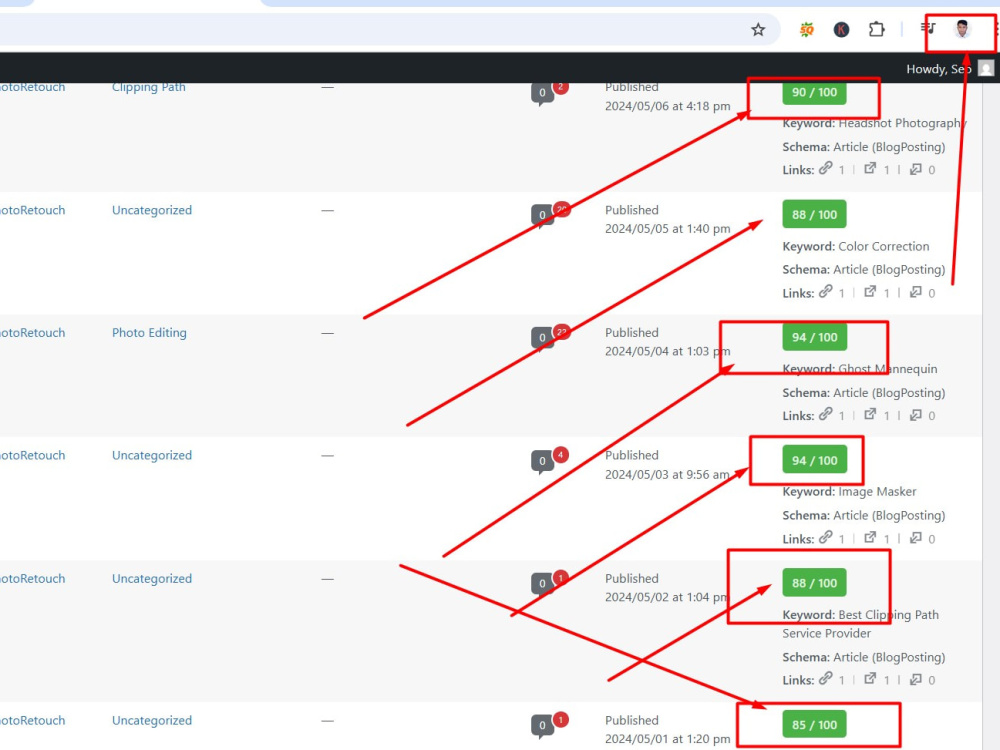Click incoming links icon for Headshot Photography
Image resolution: width=1000 pixels, height=750 pixels.
pyautogui.click(x=916, y=169)
